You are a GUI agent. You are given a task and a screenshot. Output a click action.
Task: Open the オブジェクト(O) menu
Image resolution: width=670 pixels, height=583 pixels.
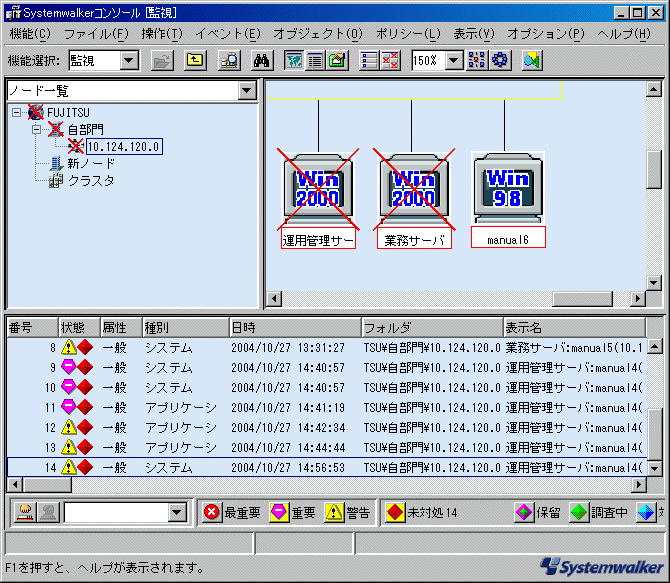pos(318,33)
